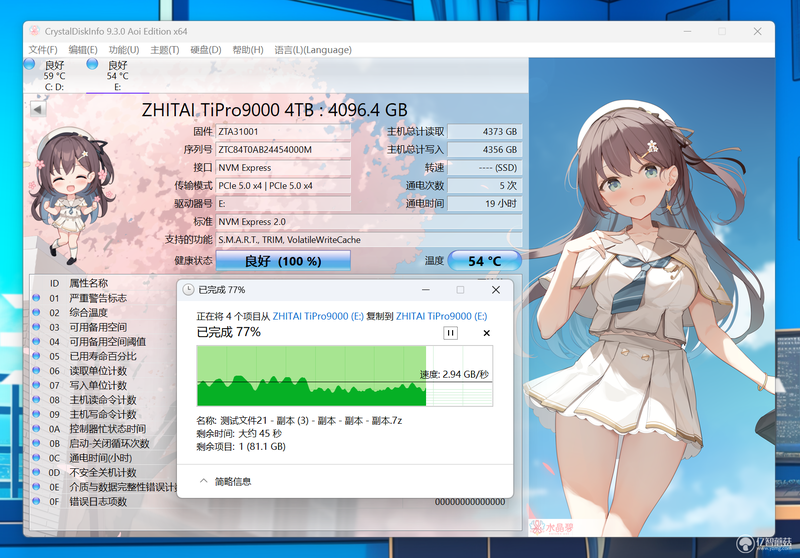Minimize the copy progress dialog

click(x=426, y=290)
